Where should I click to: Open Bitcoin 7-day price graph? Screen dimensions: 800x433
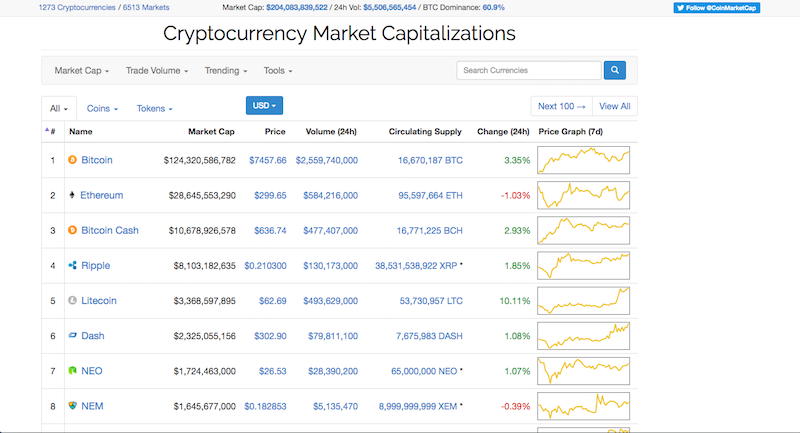[584, 160]
